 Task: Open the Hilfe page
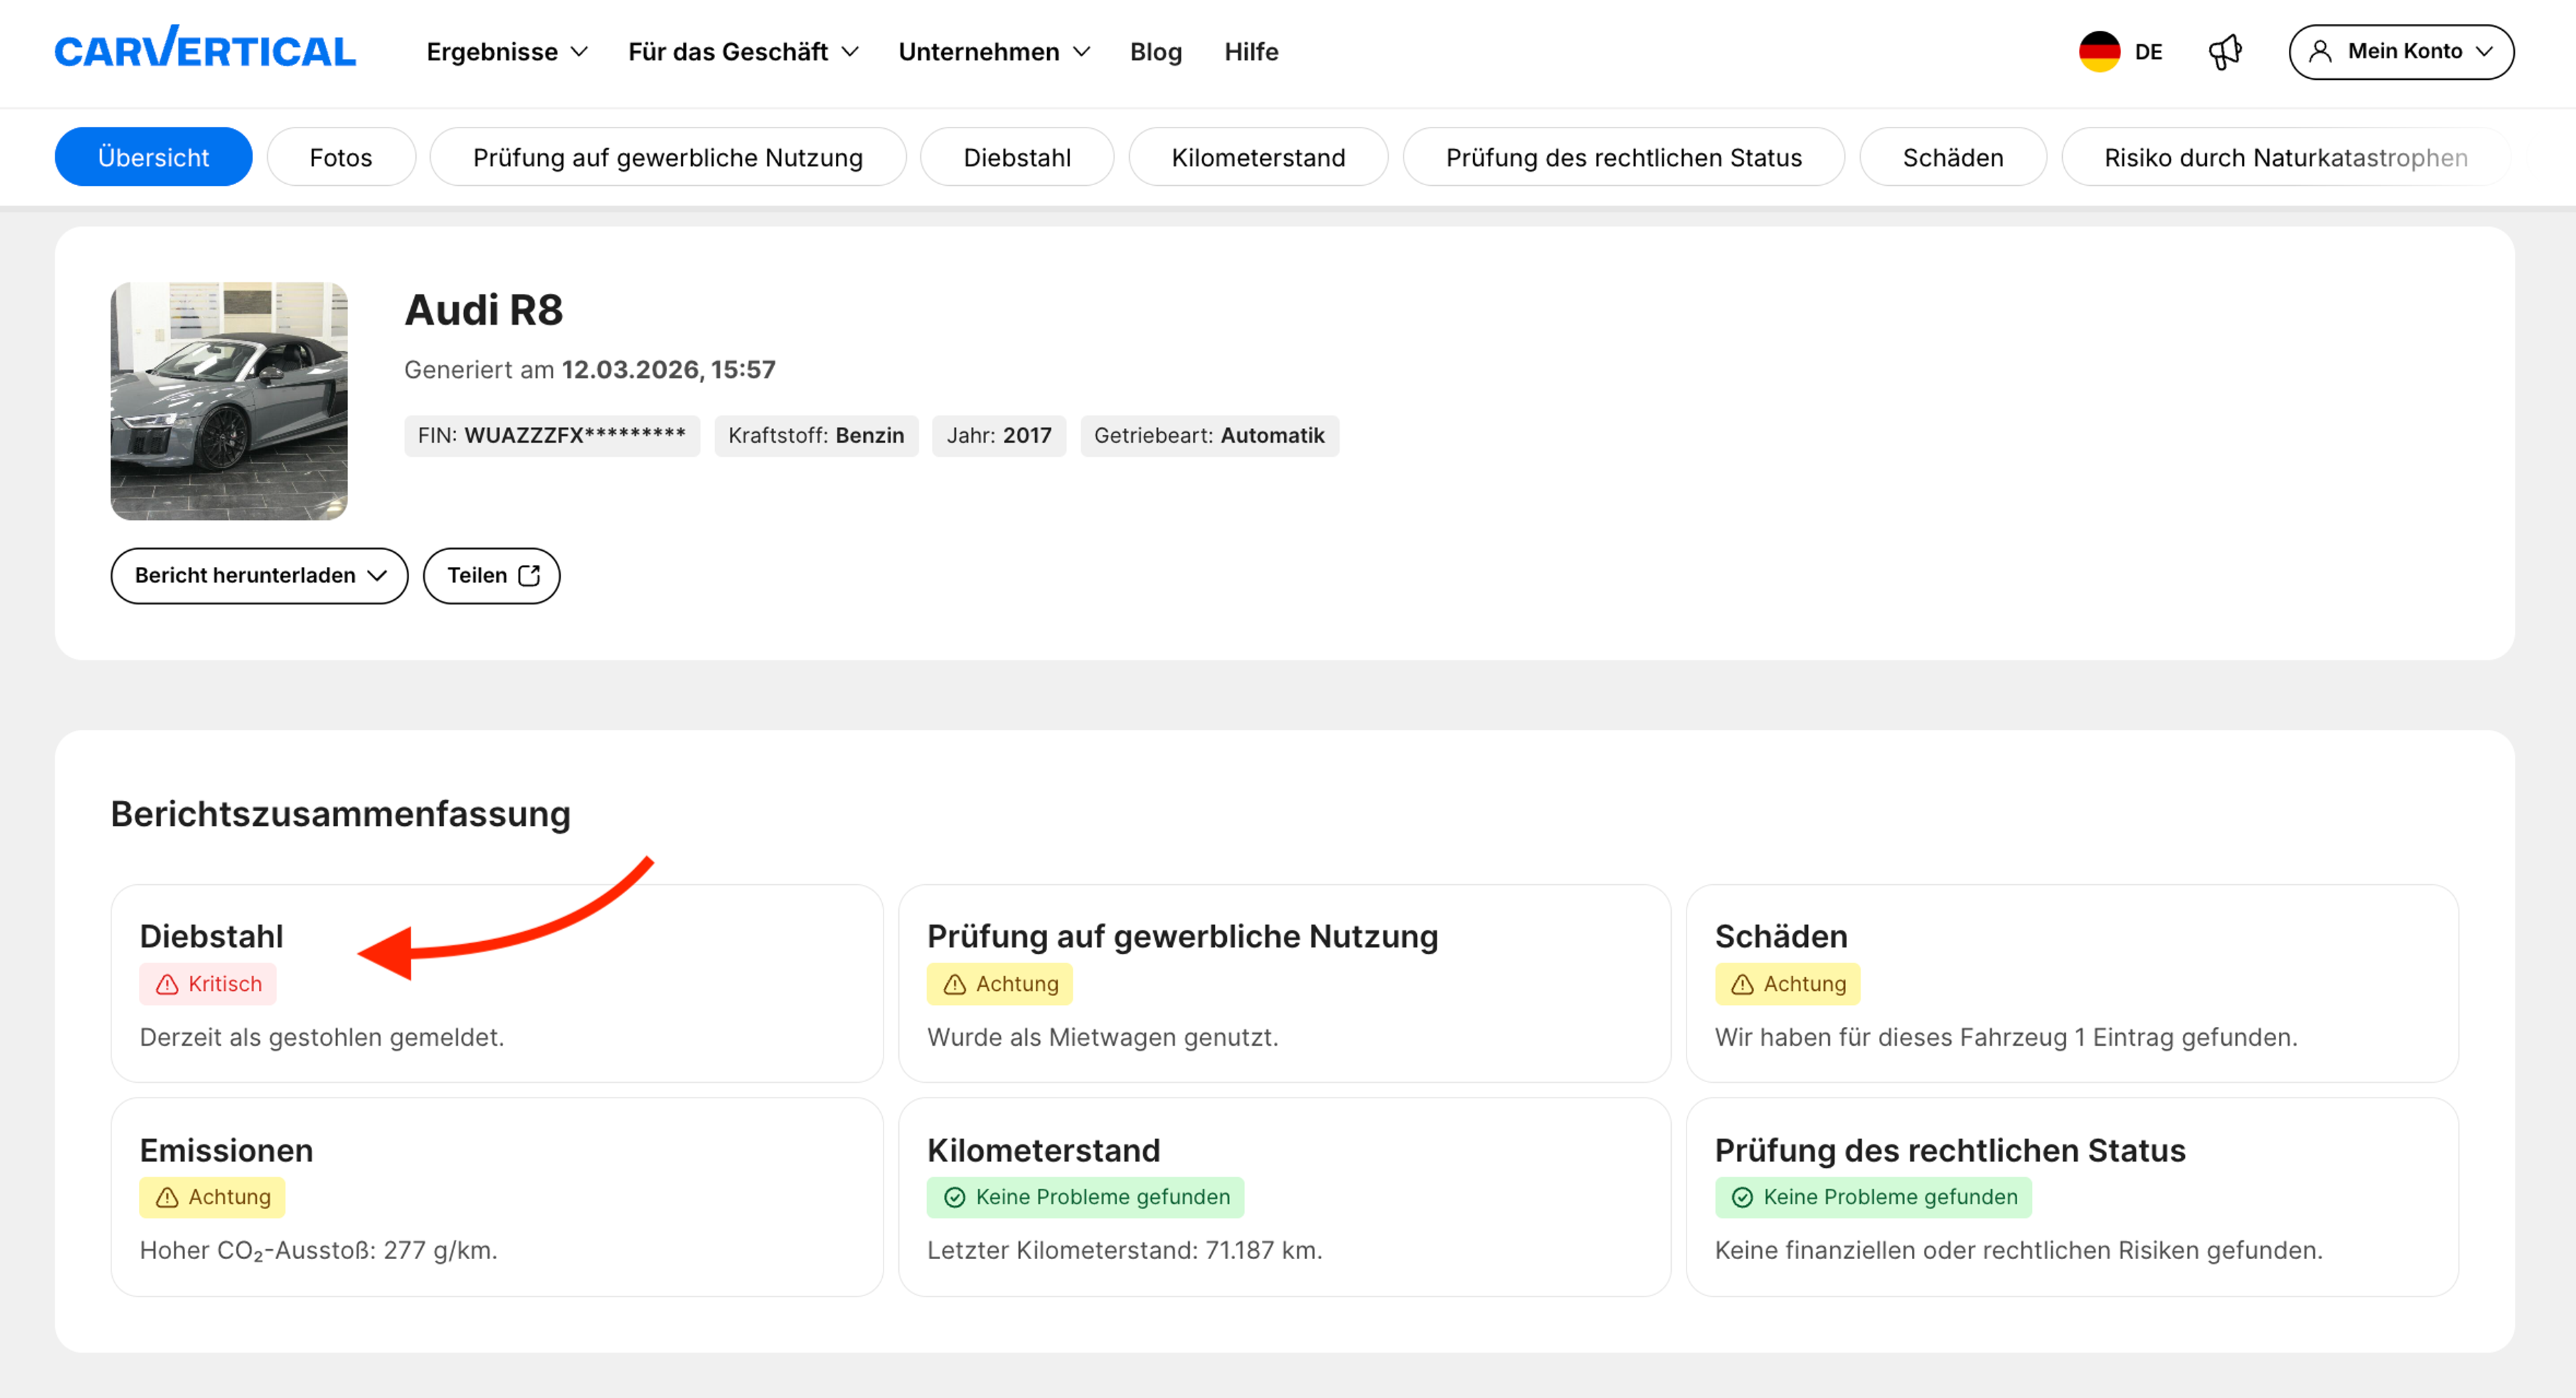click(1251, 52)
